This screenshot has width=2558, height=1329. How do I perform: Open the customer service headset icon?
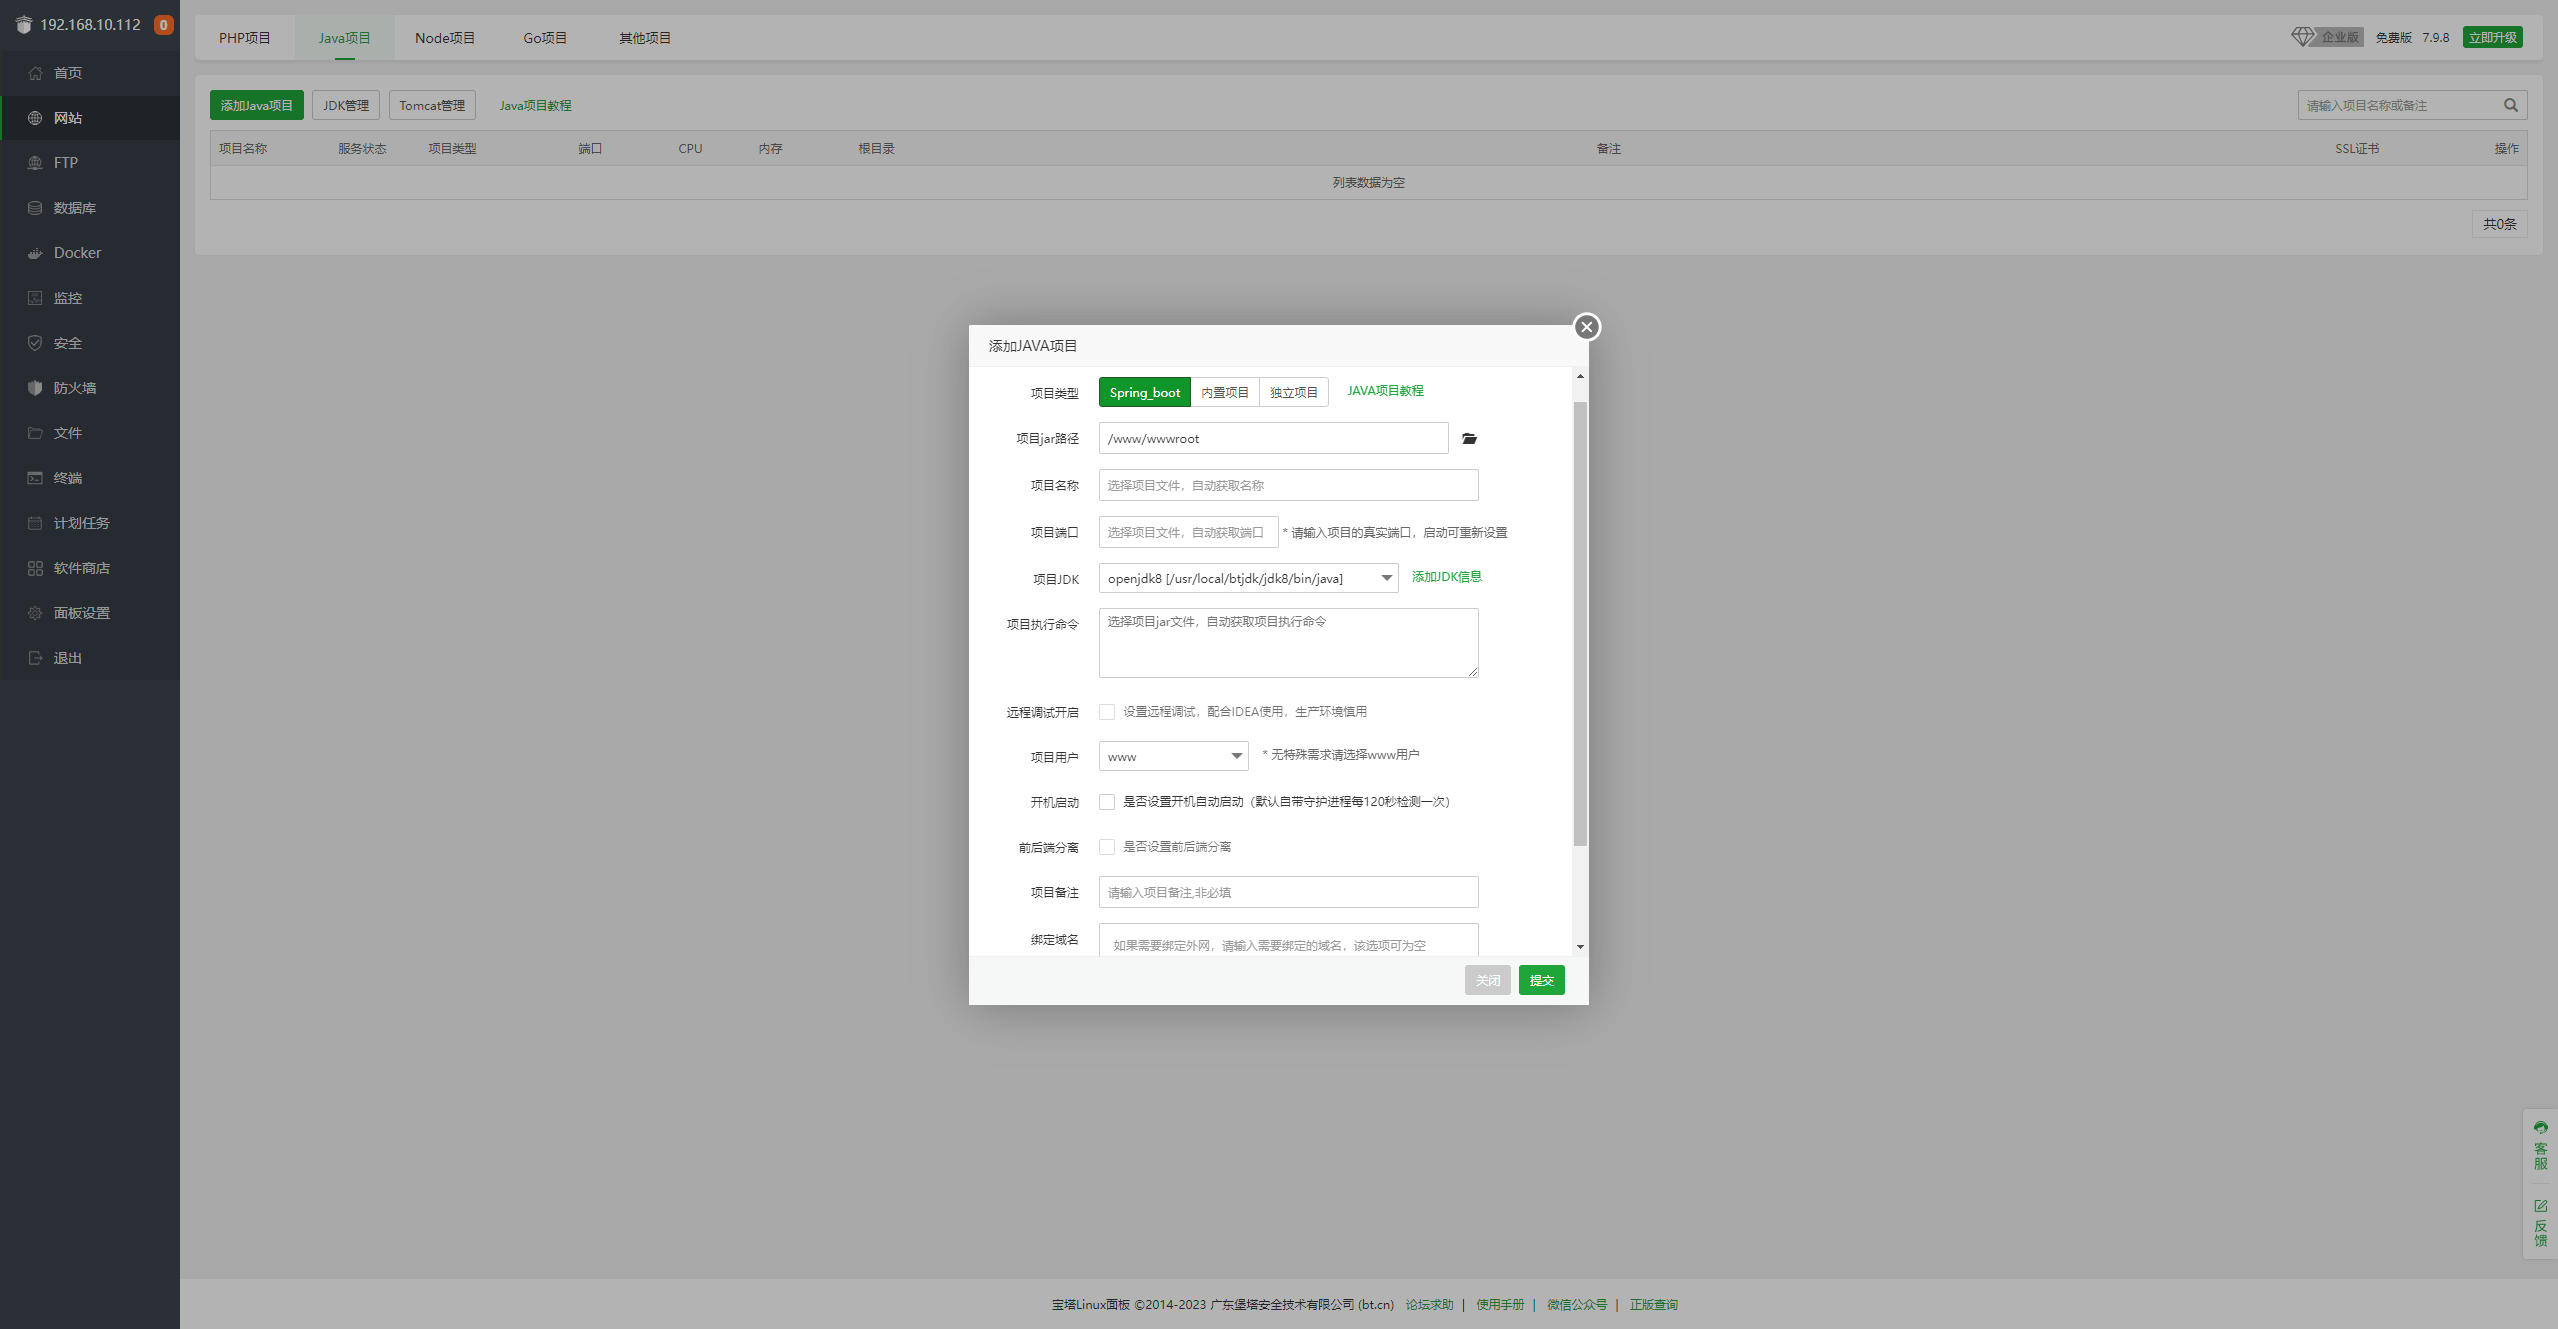coord(2540,1128)
